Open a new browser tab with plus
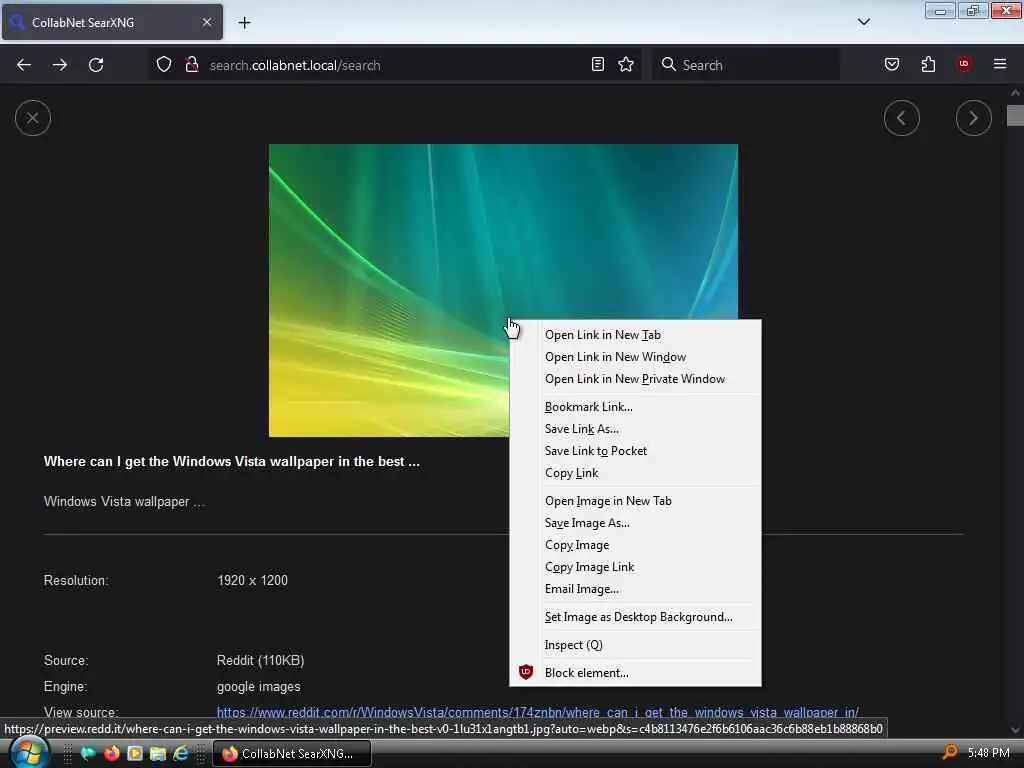Image resolution: width=1024 pixels, height=768 pixels. pos(244,23)
